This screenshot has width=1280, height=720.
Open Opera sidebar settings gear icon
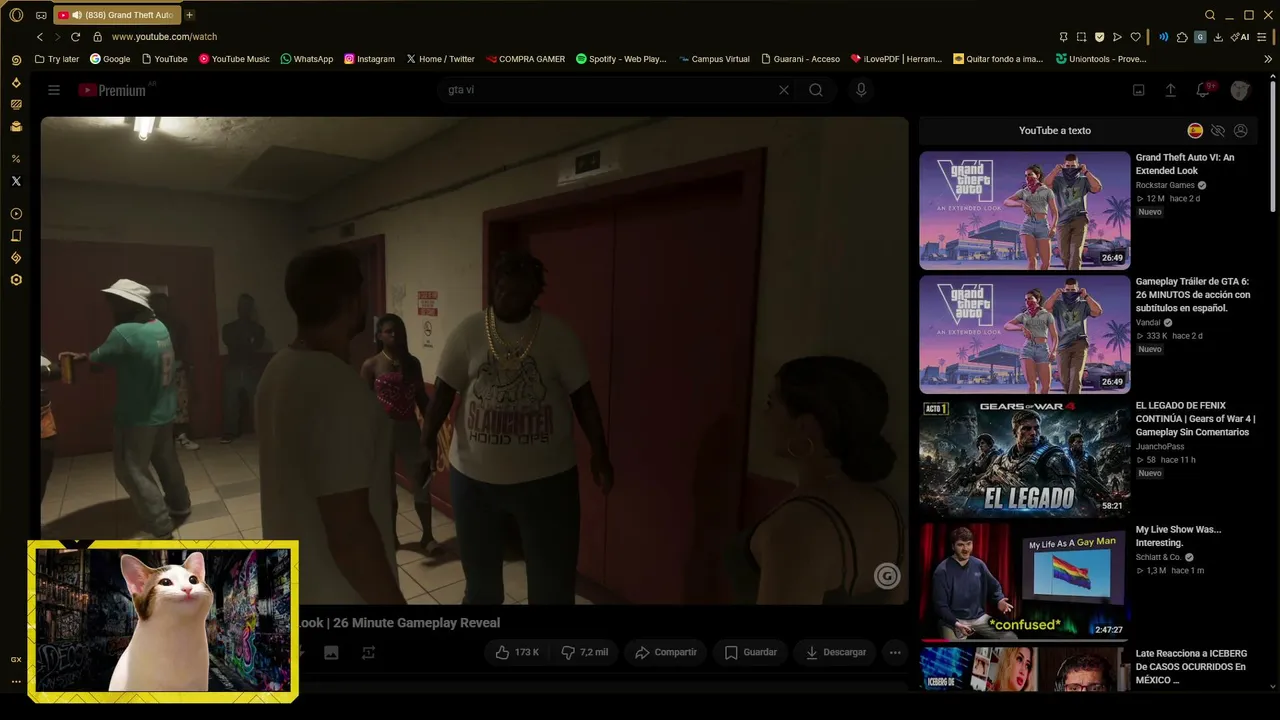click(x=16, y=280)
